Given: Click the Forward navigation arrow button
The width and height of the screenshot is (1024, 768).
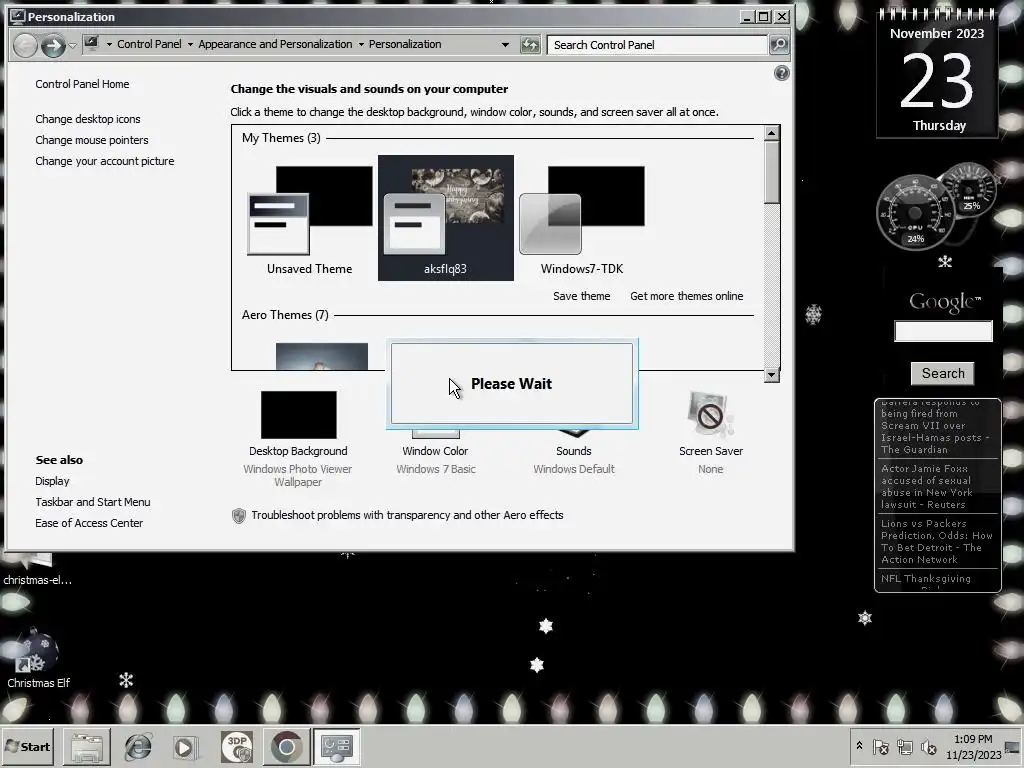Looking at the screenshot, I should click(53, 45).
